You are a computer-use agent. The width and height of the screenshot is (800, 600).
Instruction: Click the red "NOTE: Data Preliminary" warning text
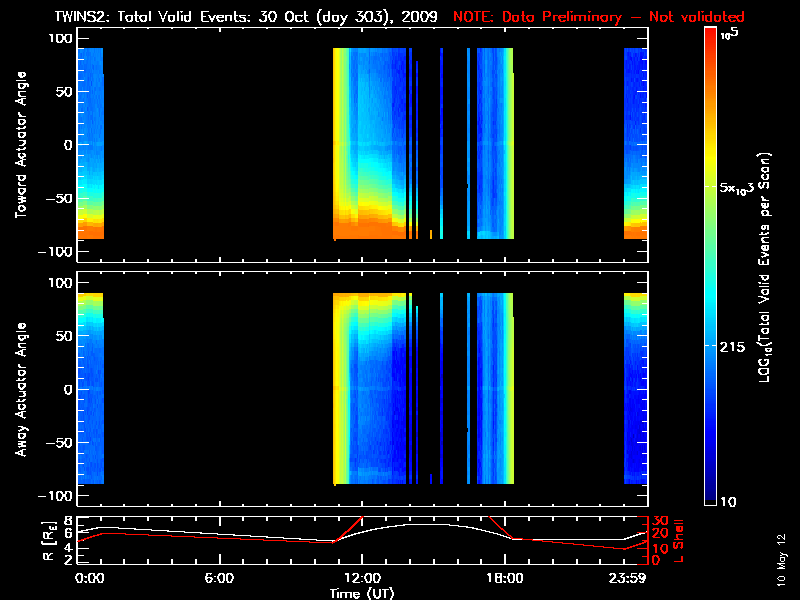click(x=600, y=15)
